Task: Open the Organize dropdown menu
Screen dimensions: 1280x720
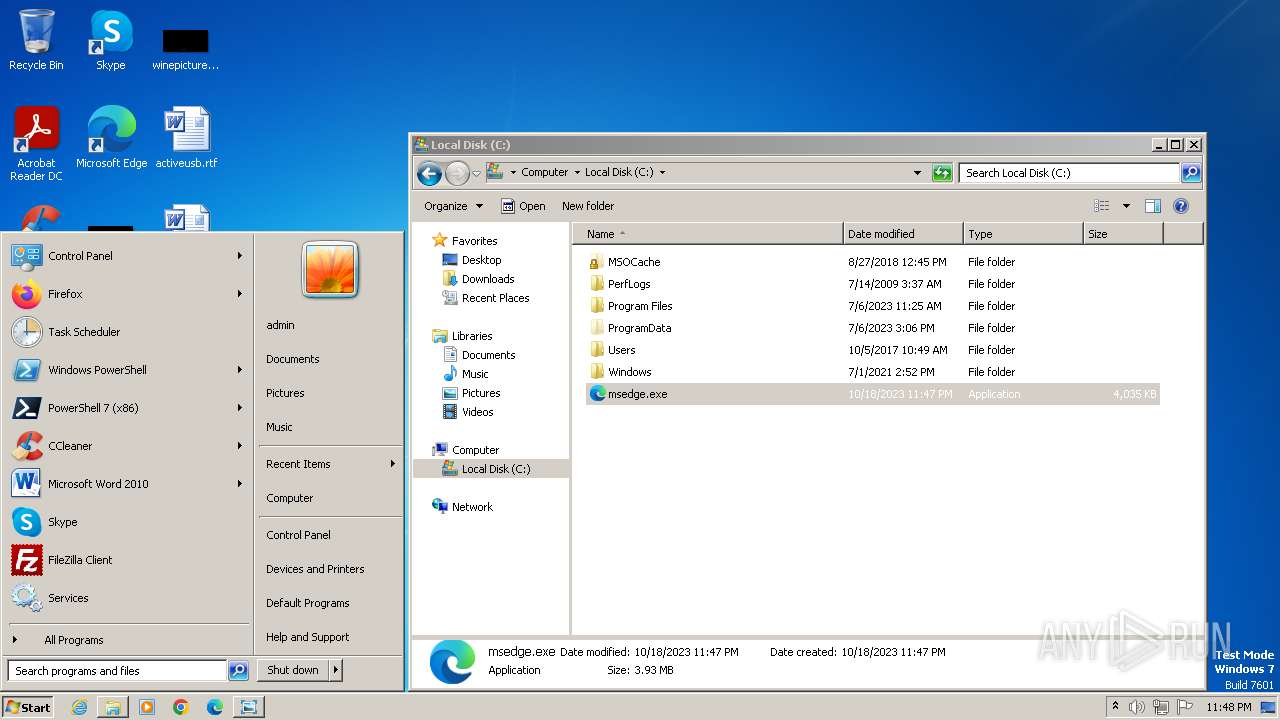Action: click(x=453, y=206)
